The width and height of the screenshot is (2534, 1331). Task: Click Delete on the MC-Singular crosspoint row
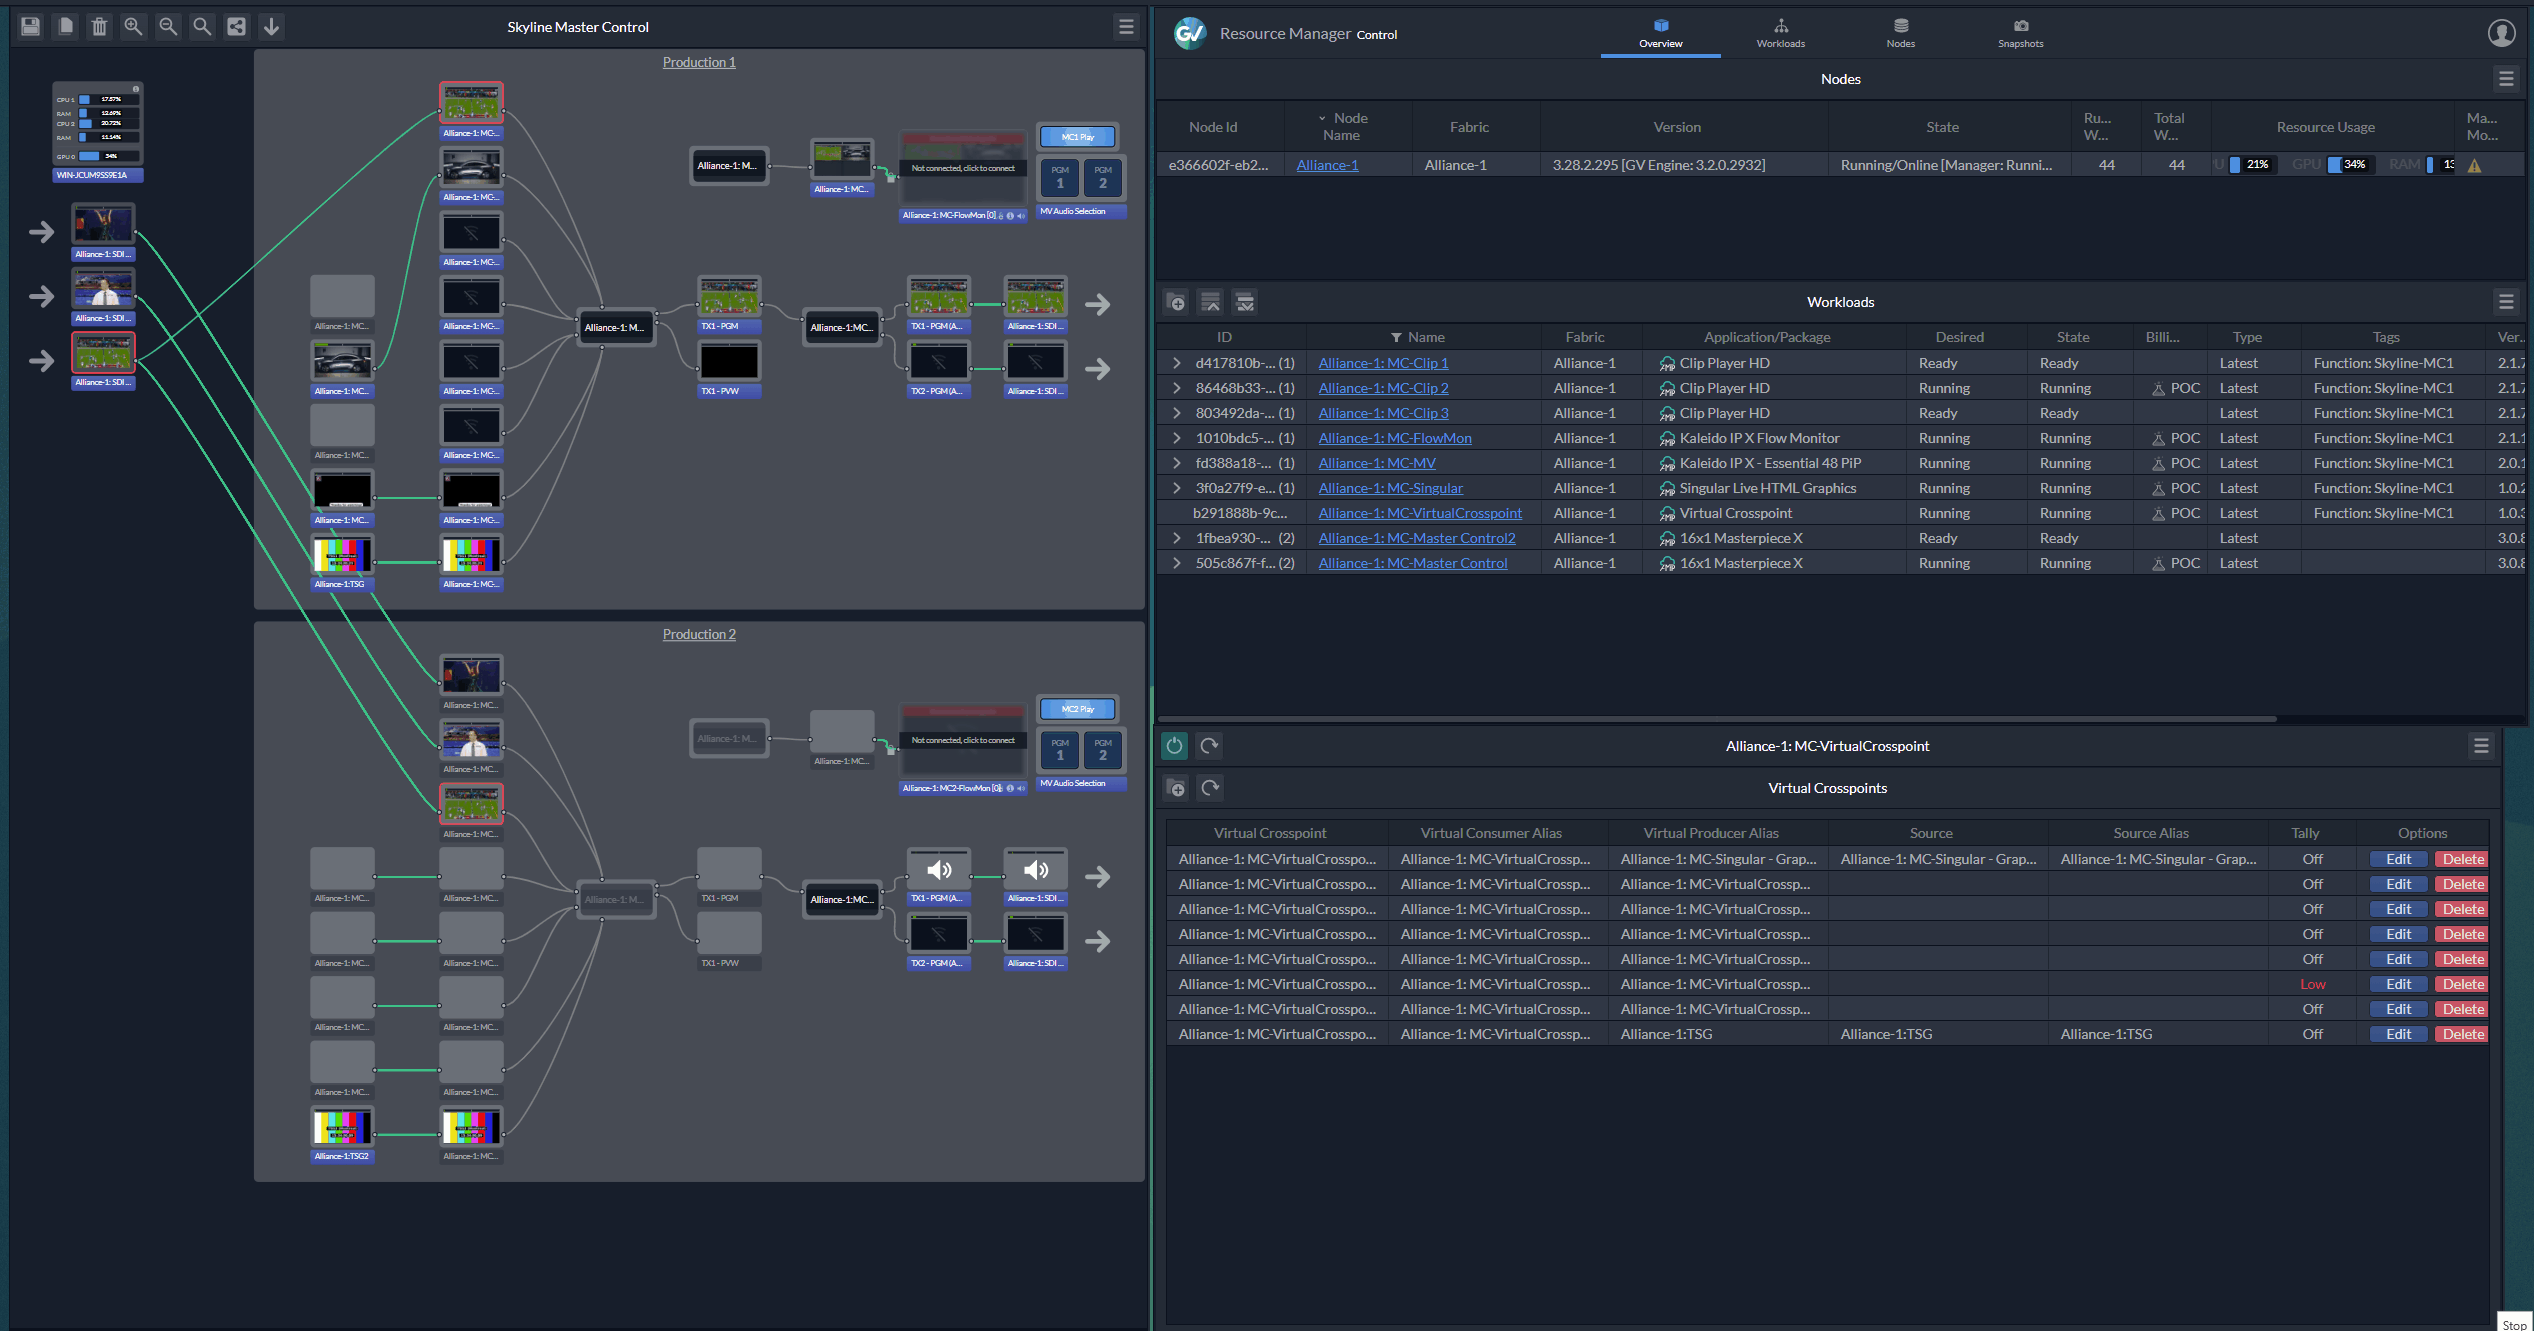point(2462,859)
